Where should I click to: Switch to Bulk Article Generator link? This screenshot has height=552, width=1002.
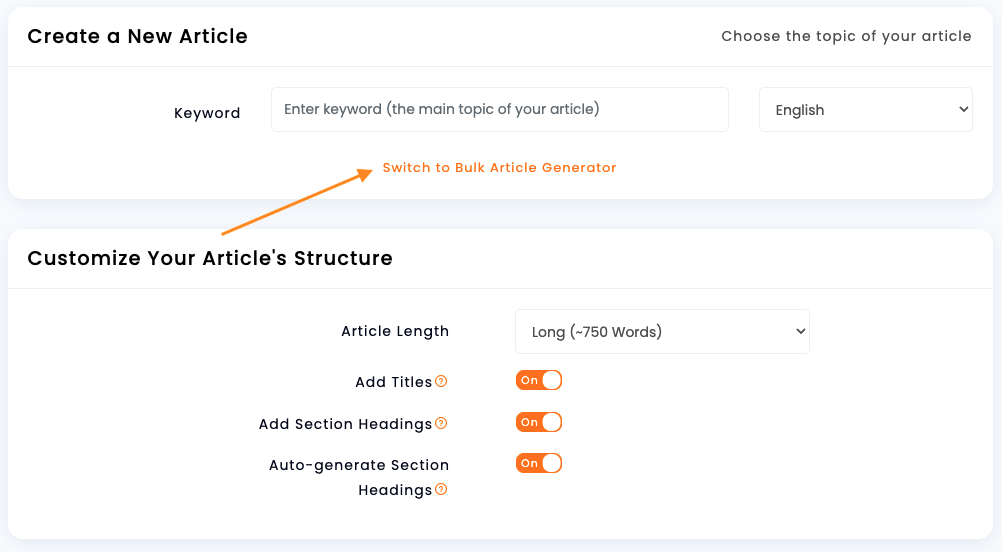tap(499, 167)
